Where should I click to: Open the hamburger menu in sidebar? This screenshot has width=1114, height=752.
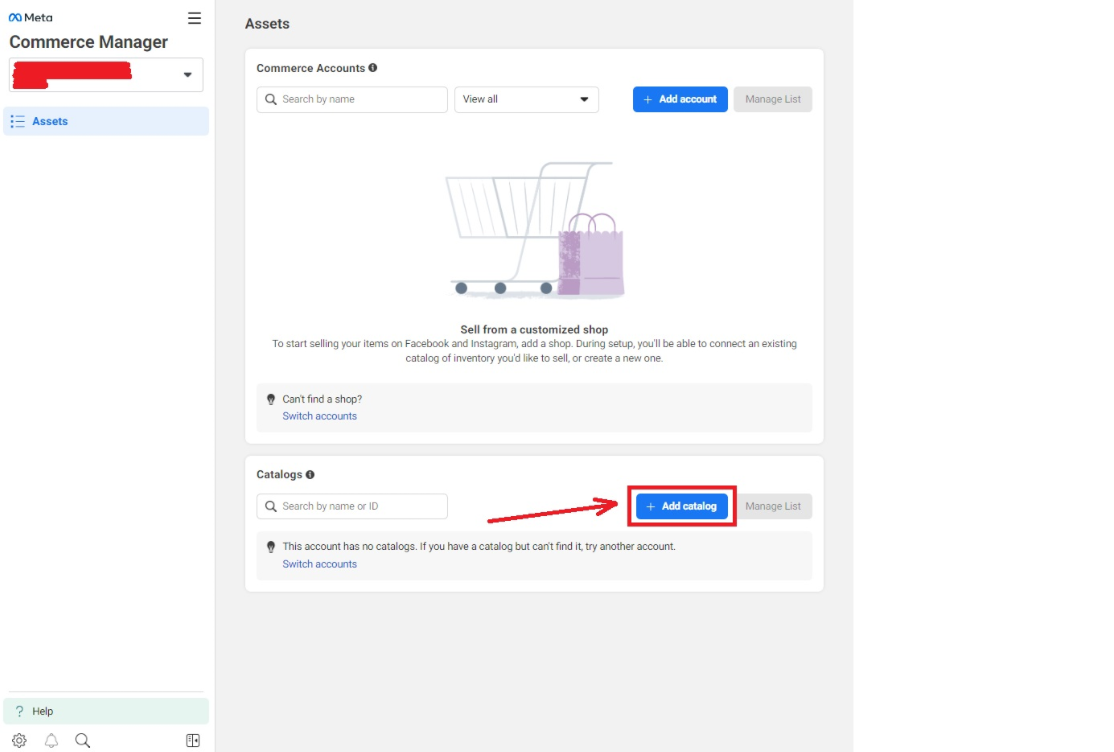(194, 18)
